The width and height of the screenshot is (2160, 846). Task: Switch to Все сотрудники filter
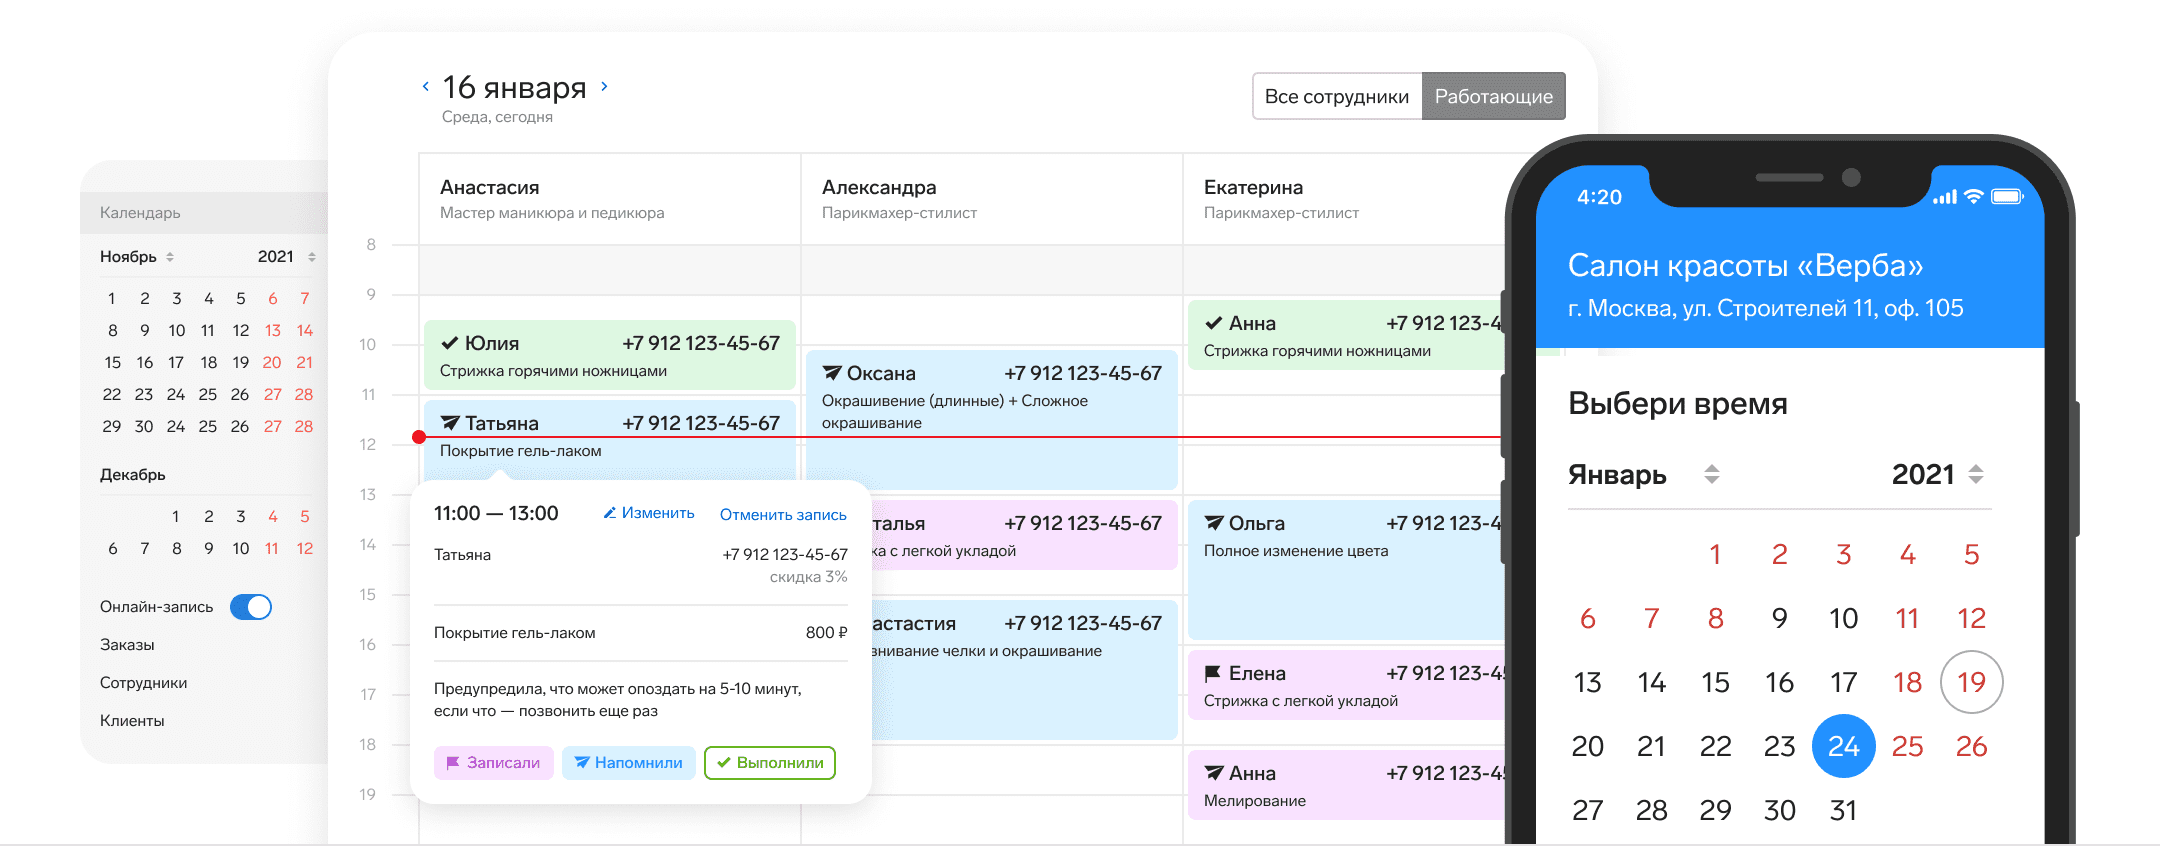(1336, 97)
